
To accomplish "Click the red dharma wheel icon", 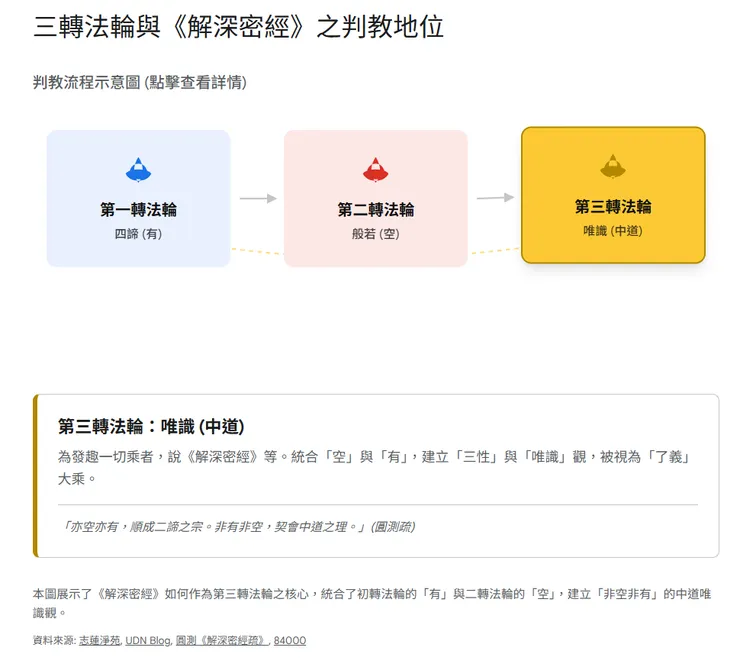I will [376, 170].
